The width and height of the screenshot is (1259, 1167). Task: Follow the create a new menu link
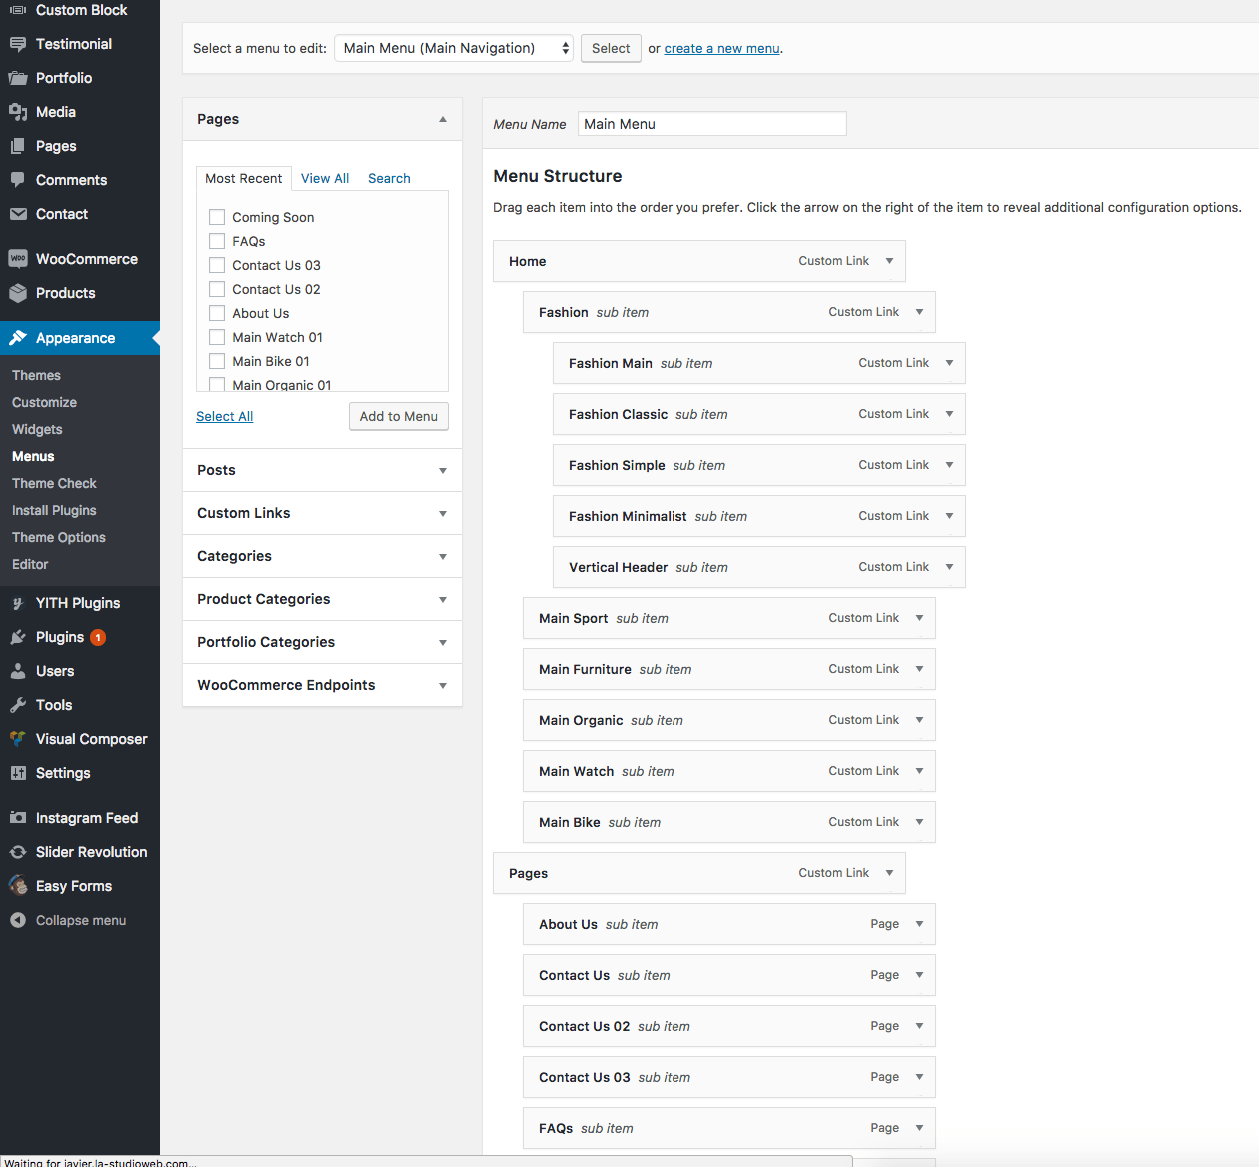(721, 48)
